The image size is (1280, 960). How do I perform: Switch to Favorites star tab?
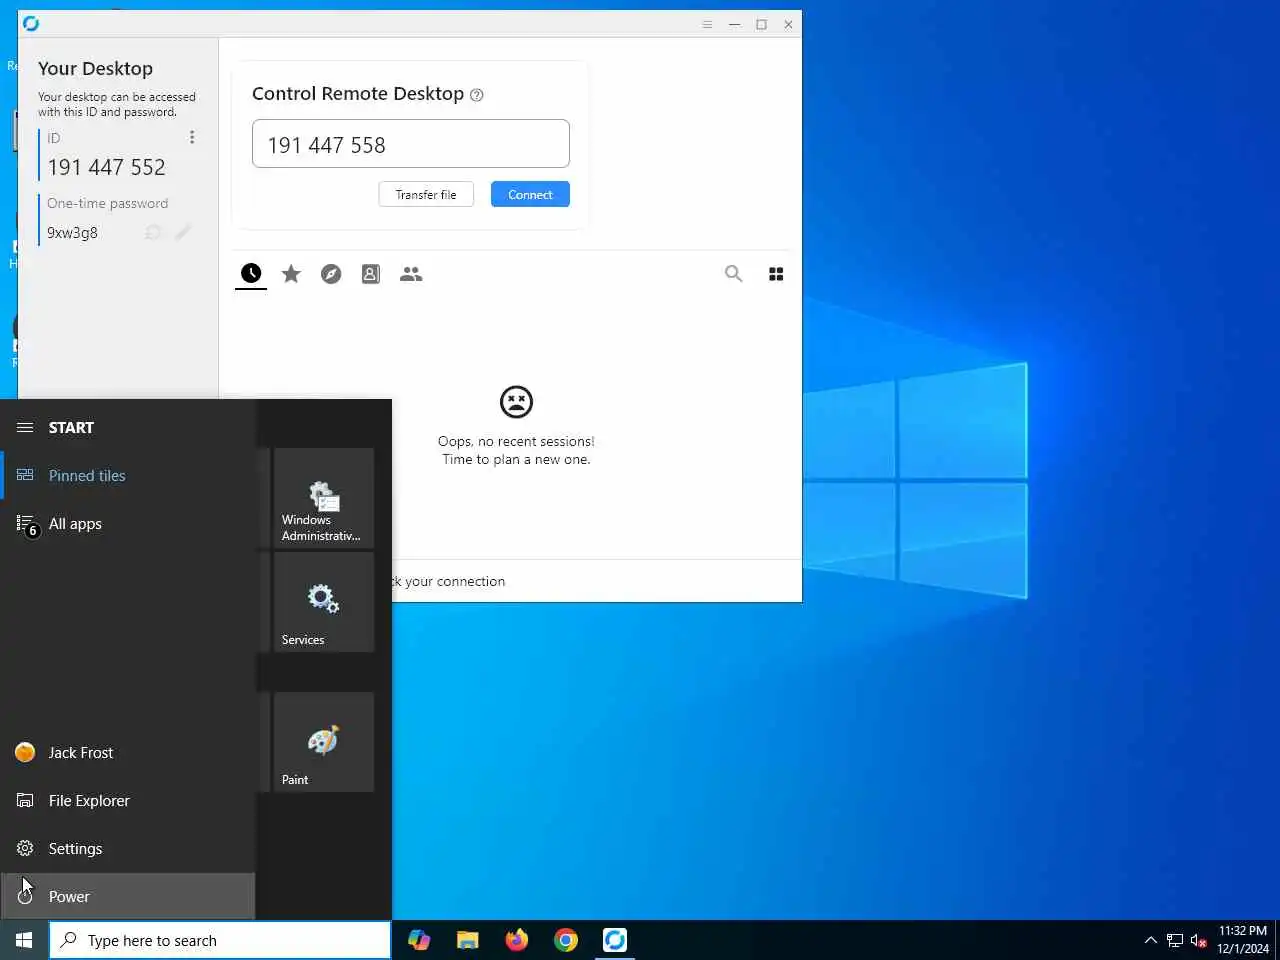click(291, 274)
